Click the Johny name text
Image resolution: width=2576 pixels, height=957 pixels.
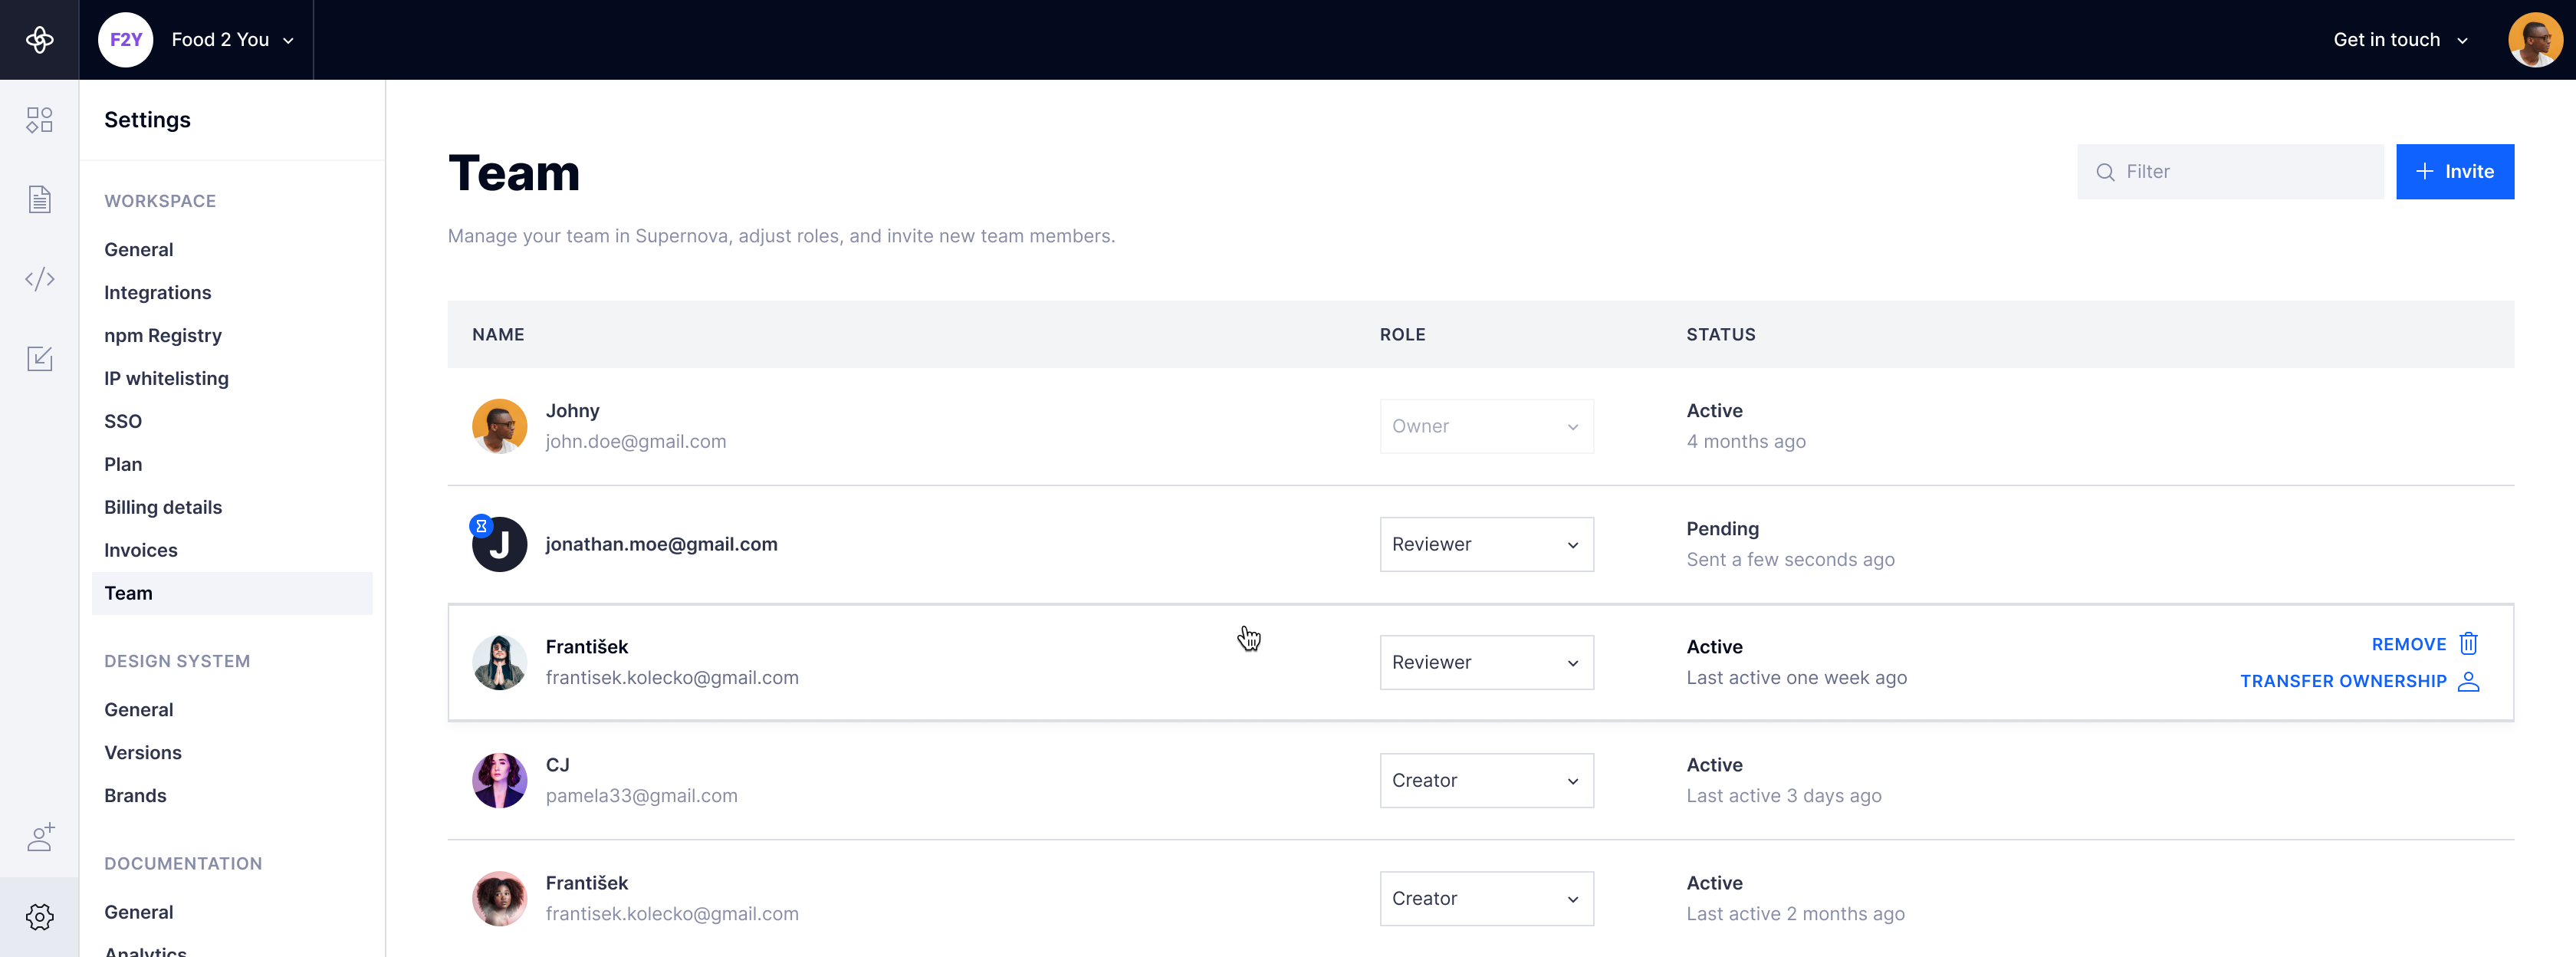(x=572, y=411)
